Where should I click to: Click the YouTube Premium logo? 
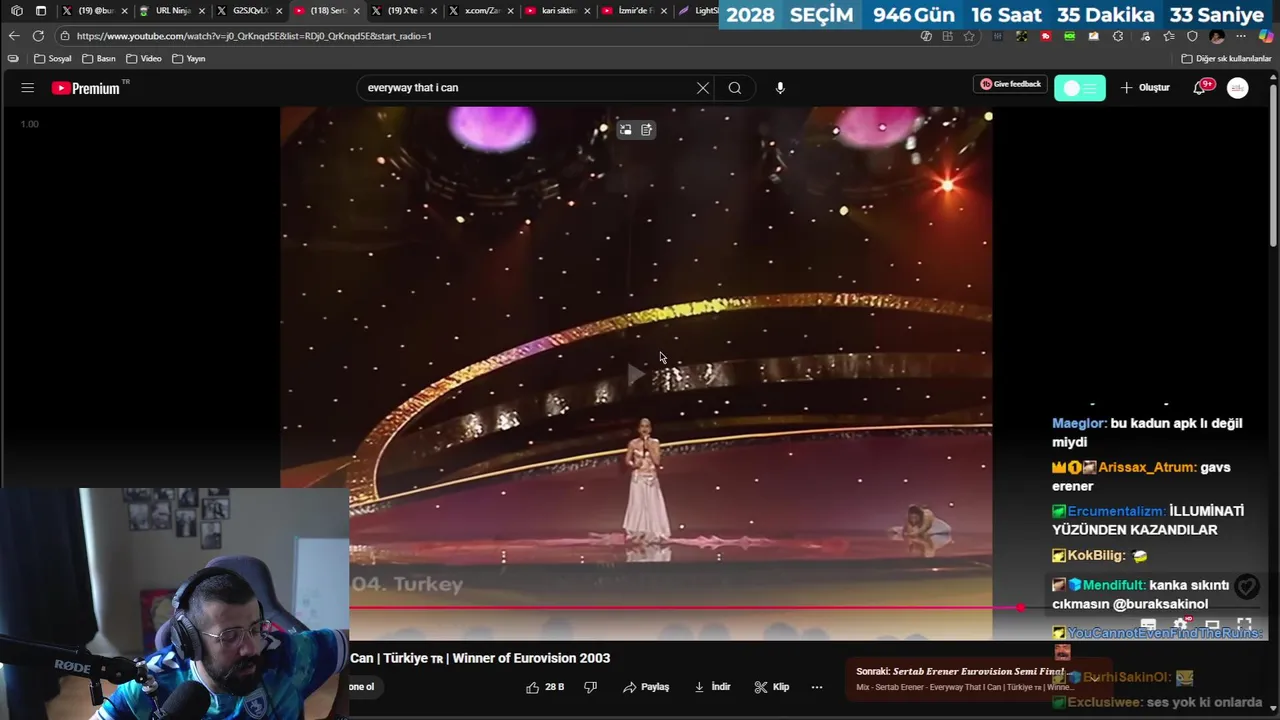[x=86, y=88]
